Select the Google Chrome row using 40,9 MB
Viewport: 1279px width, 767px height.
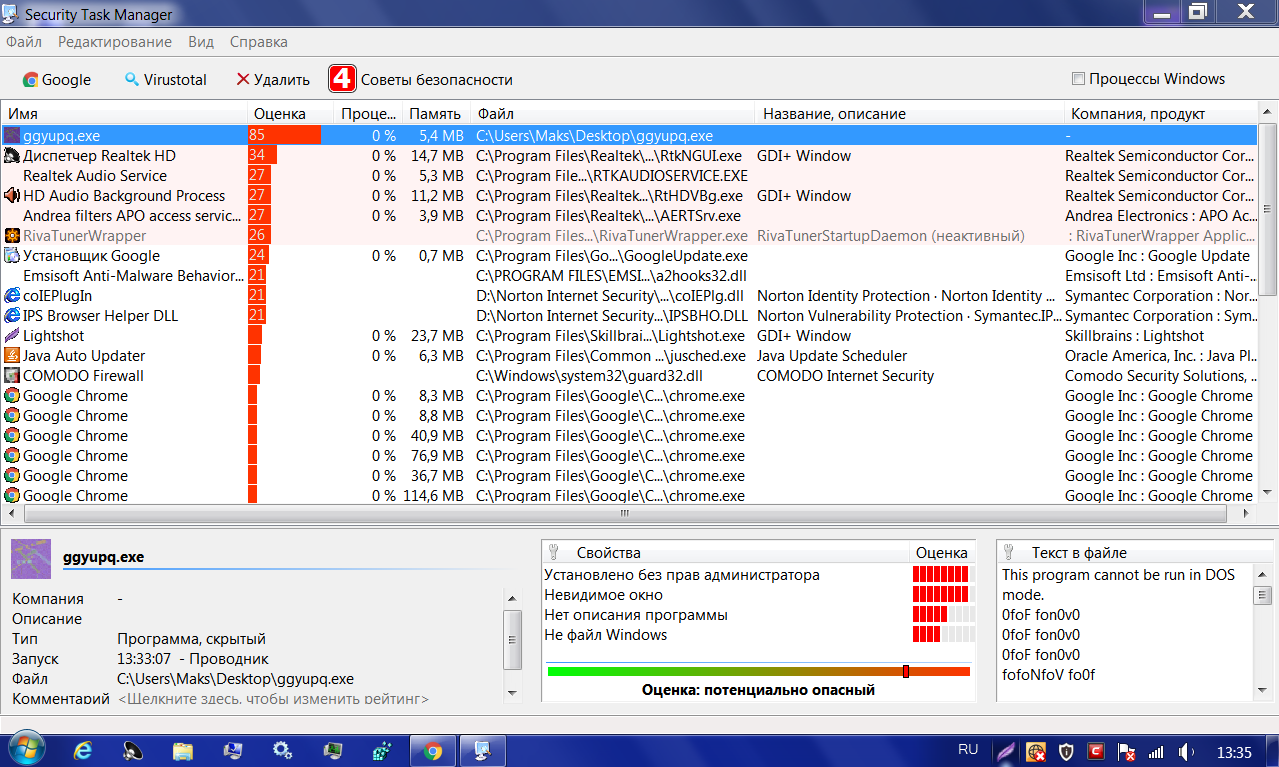628,435
